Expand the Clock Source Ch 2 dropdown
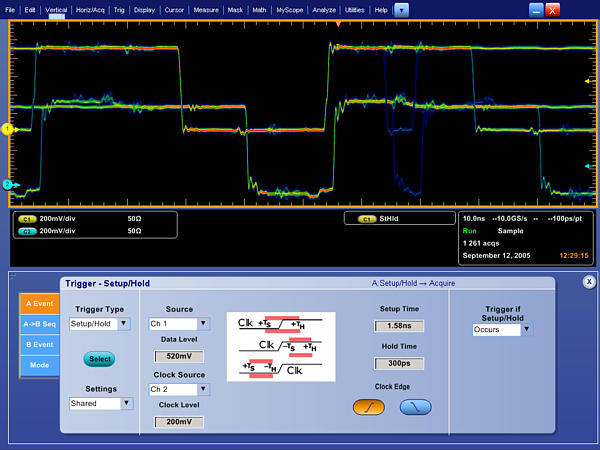This screenshot has height=450, width=600. [x=179, y=388]
